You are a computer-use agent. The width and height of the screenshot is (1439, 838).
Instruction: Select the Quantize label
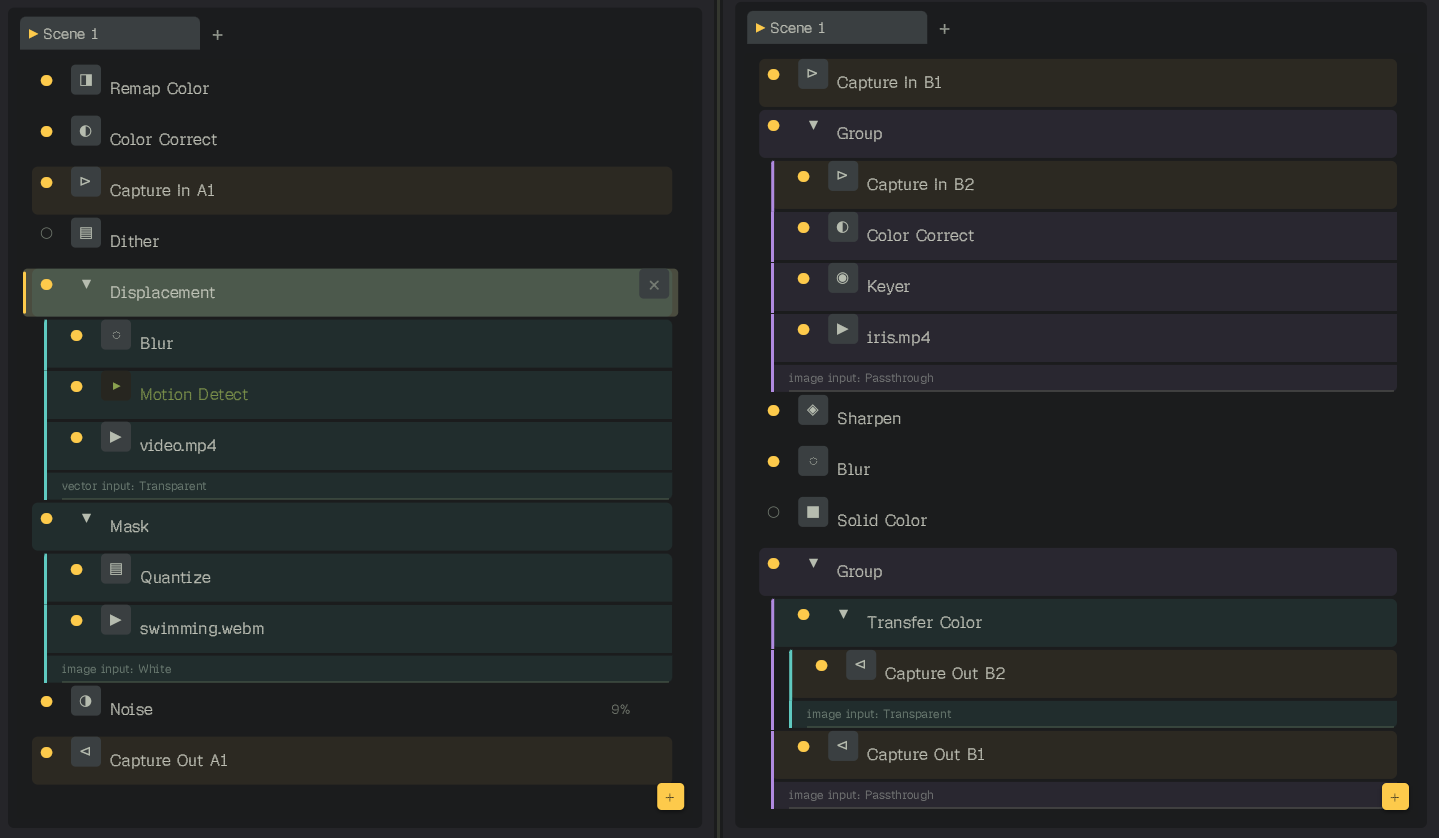tap(175, 577)
